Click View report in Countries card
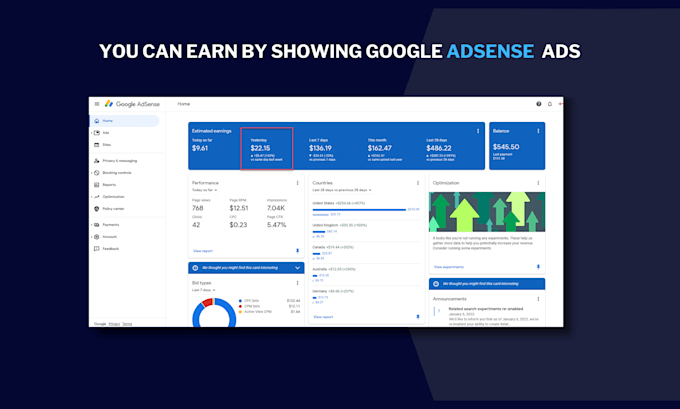This screenshot has height=409, width=680. click(323, 317)
